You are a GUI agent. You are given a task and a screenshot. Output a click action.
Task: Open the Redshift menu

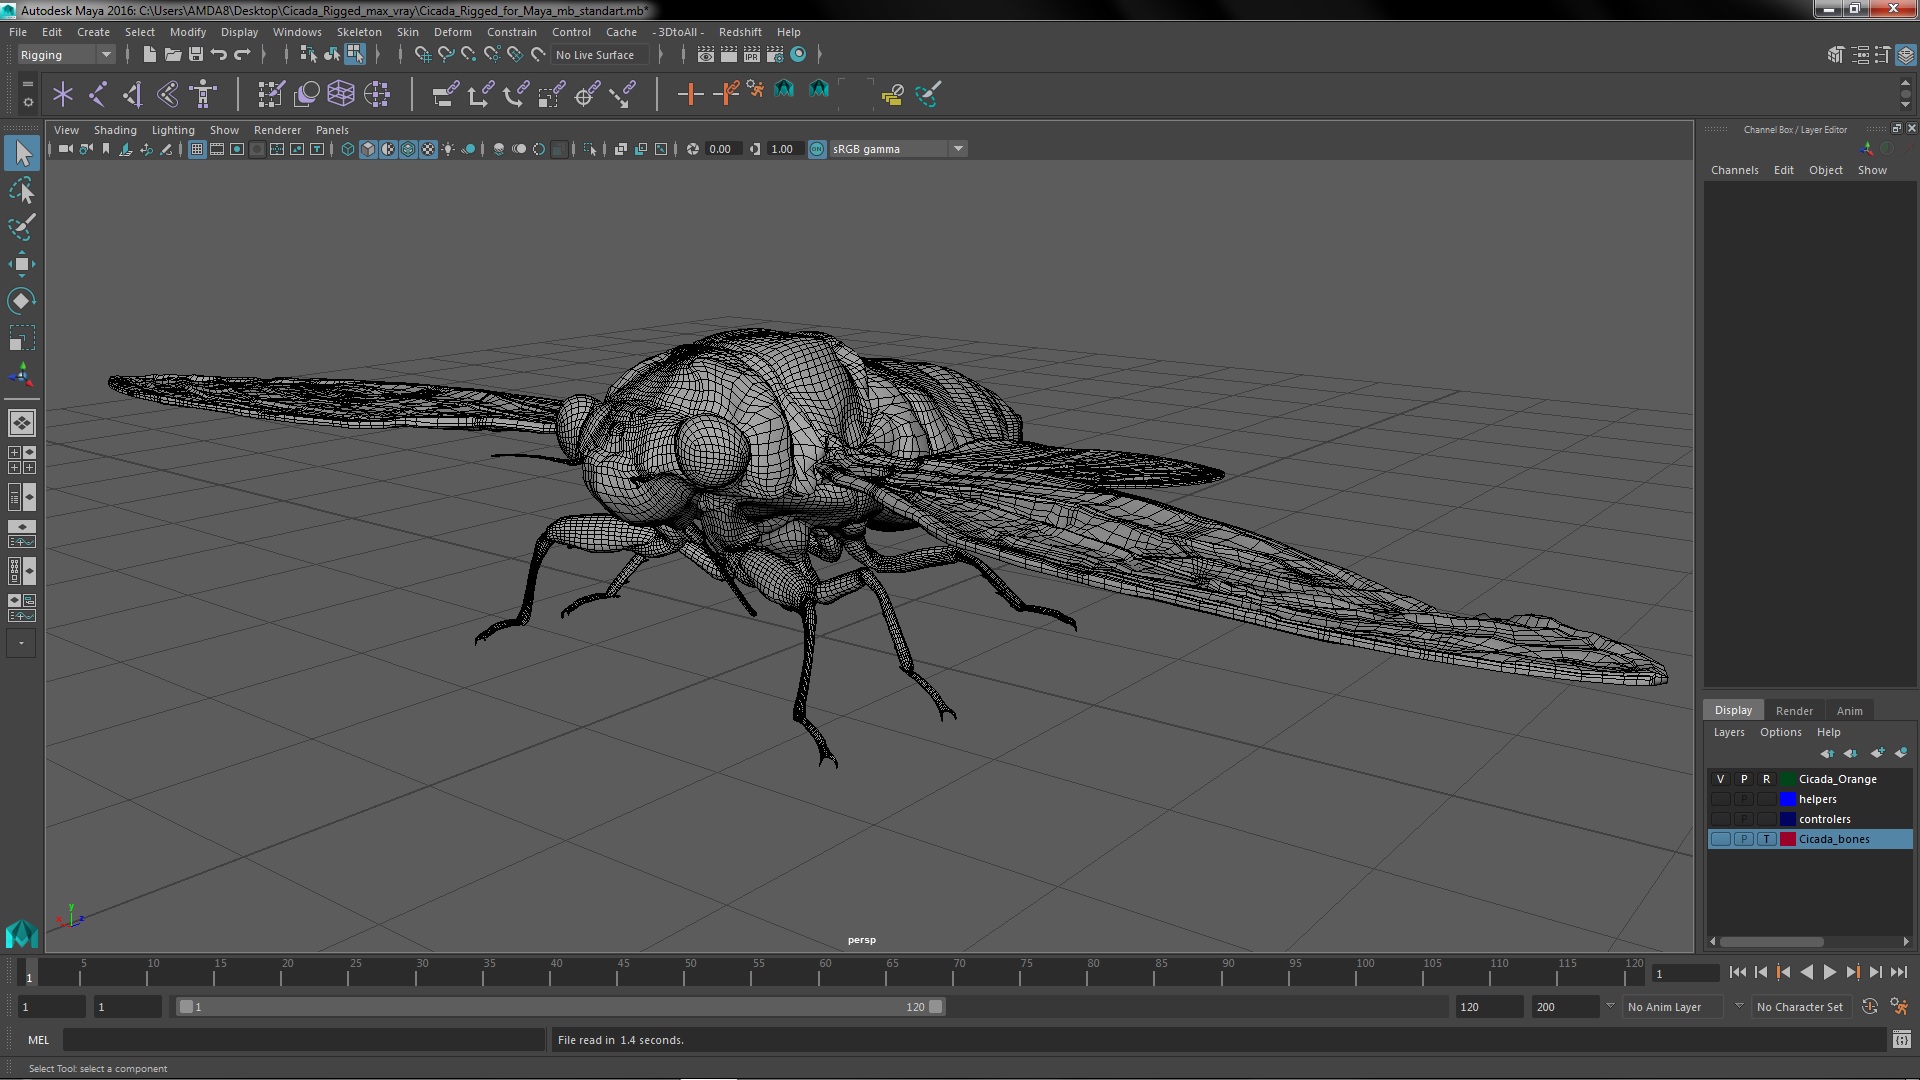pos(740,32)
